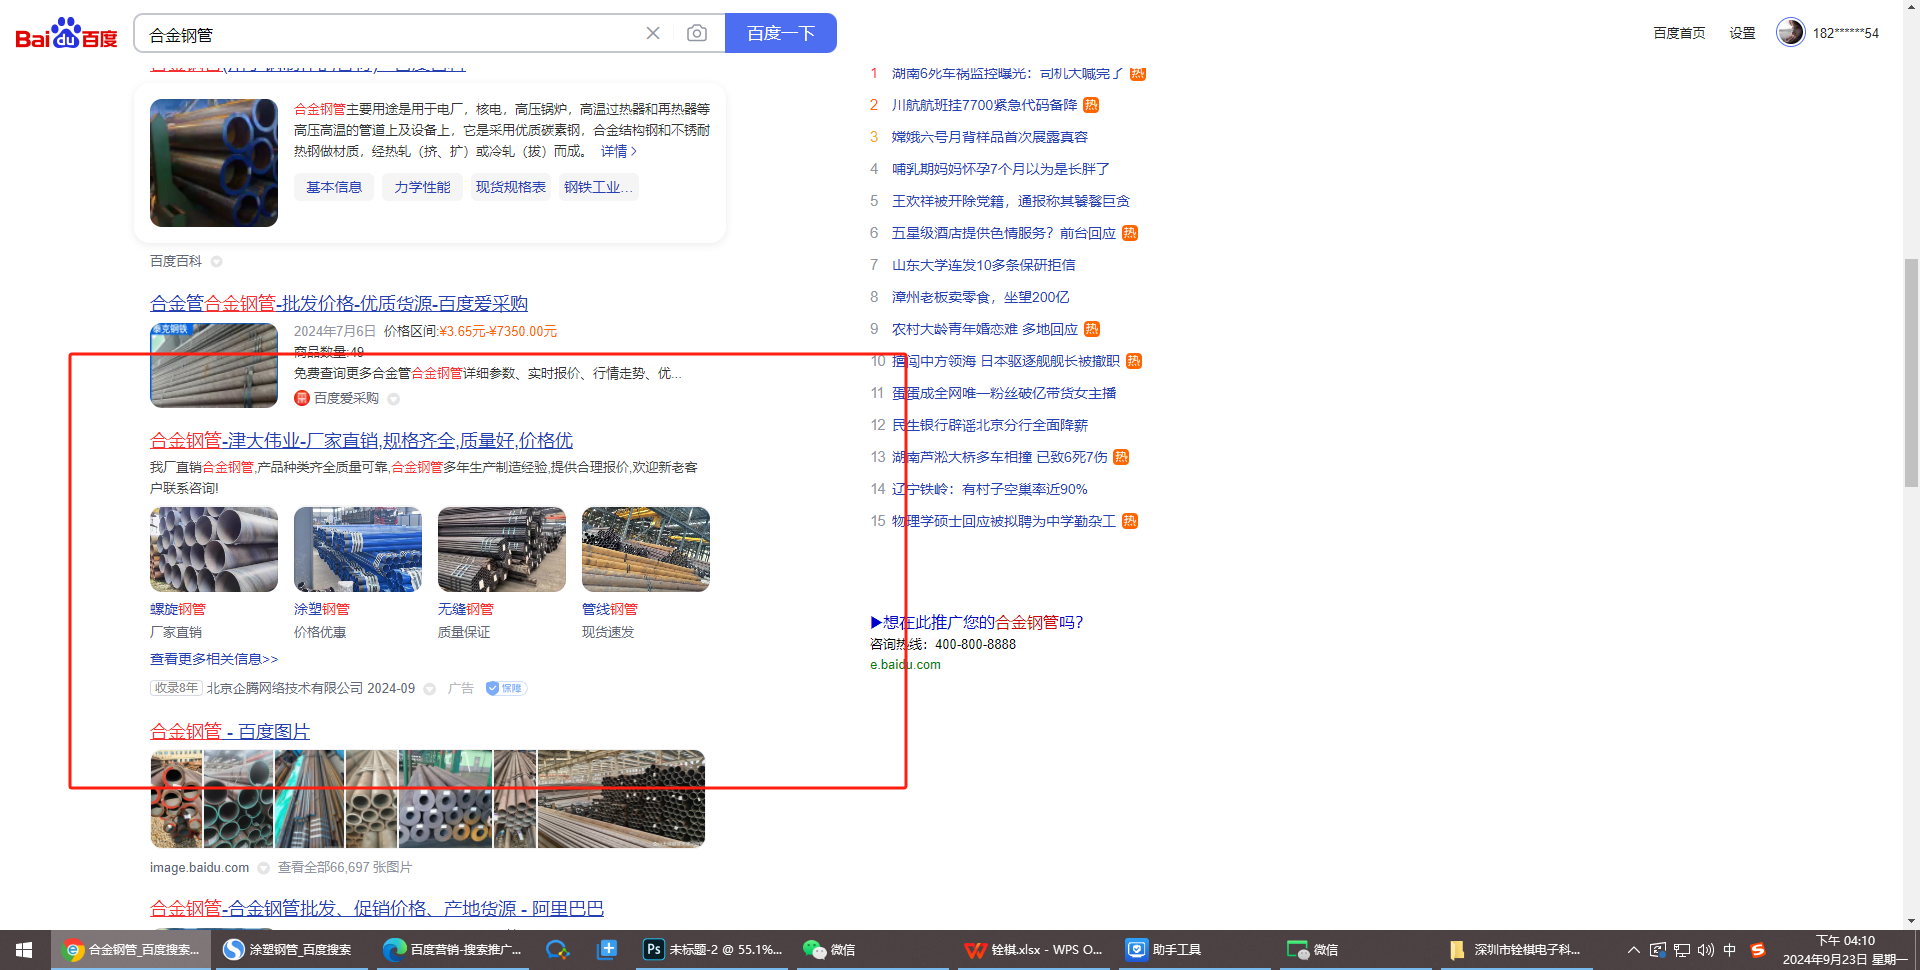Click the 百度一下 search button
This screenshot has height=970, width=1920.
click(x=781, y=33)
